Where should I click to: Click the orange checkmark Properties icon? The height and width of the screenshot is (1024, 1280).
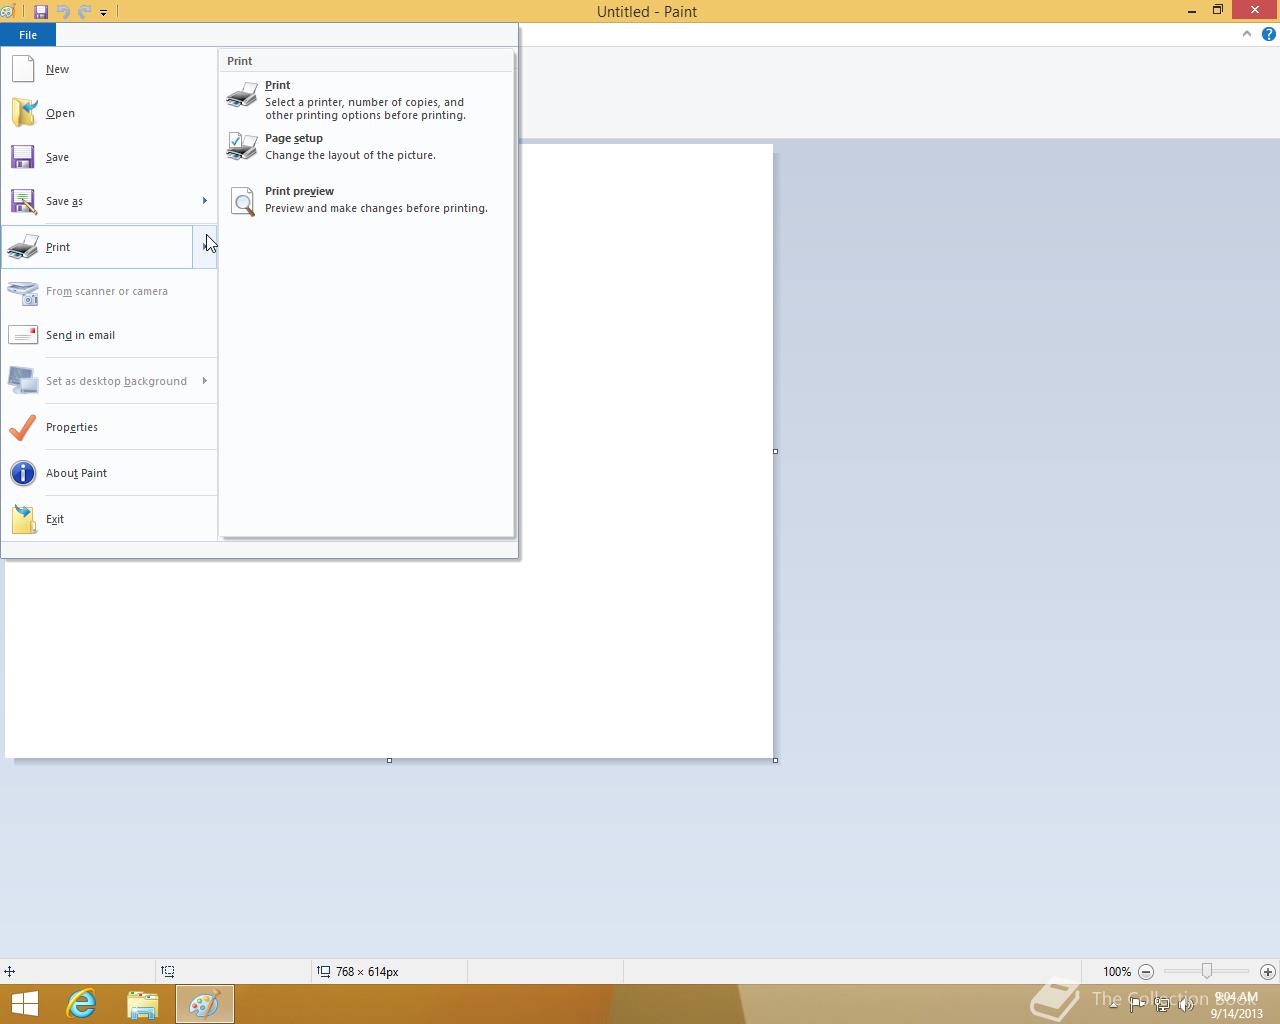[23, 427]
